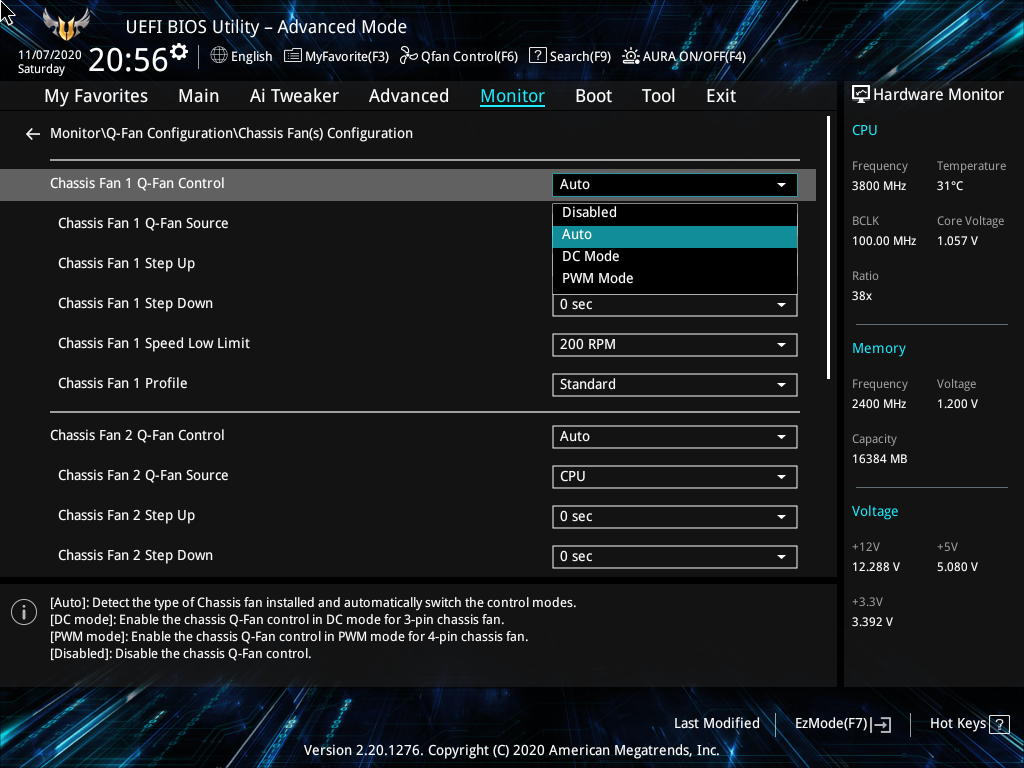
Task: Click CPU frequency value 3800 MHz
Action: pyautogui.click(x=879, y=186)
